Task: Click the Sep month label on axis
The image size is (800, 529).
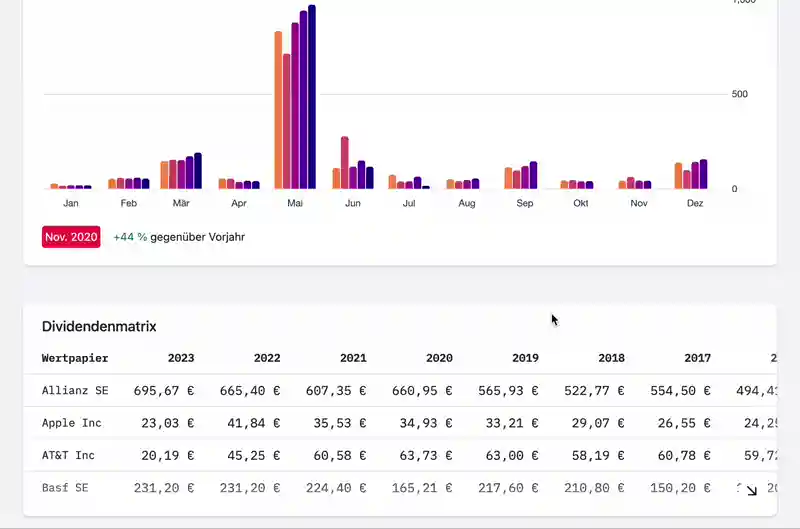Action: [525, 203]
